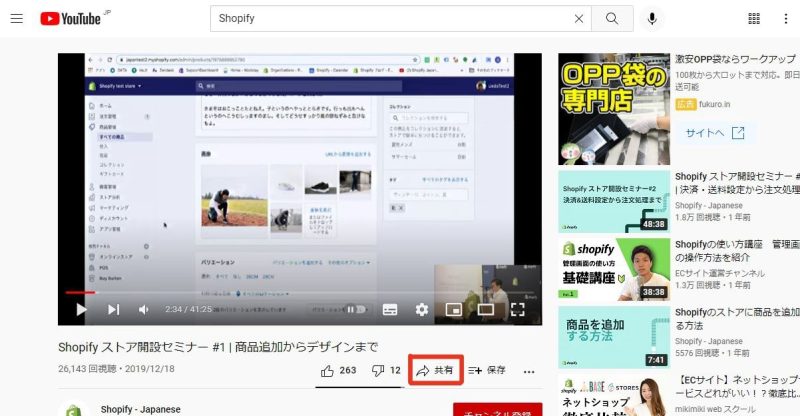
Task: Open the player settings gear
Action: coord(421,309)
